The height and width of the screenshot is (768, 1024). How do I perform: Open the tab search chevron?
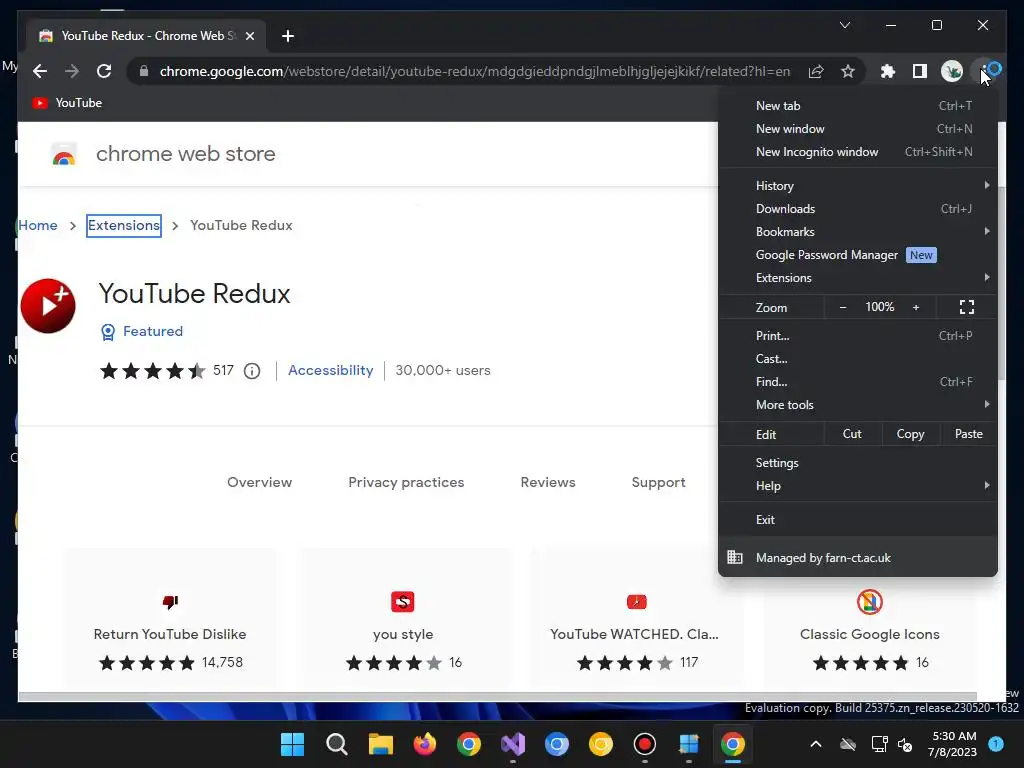(844, 25)
